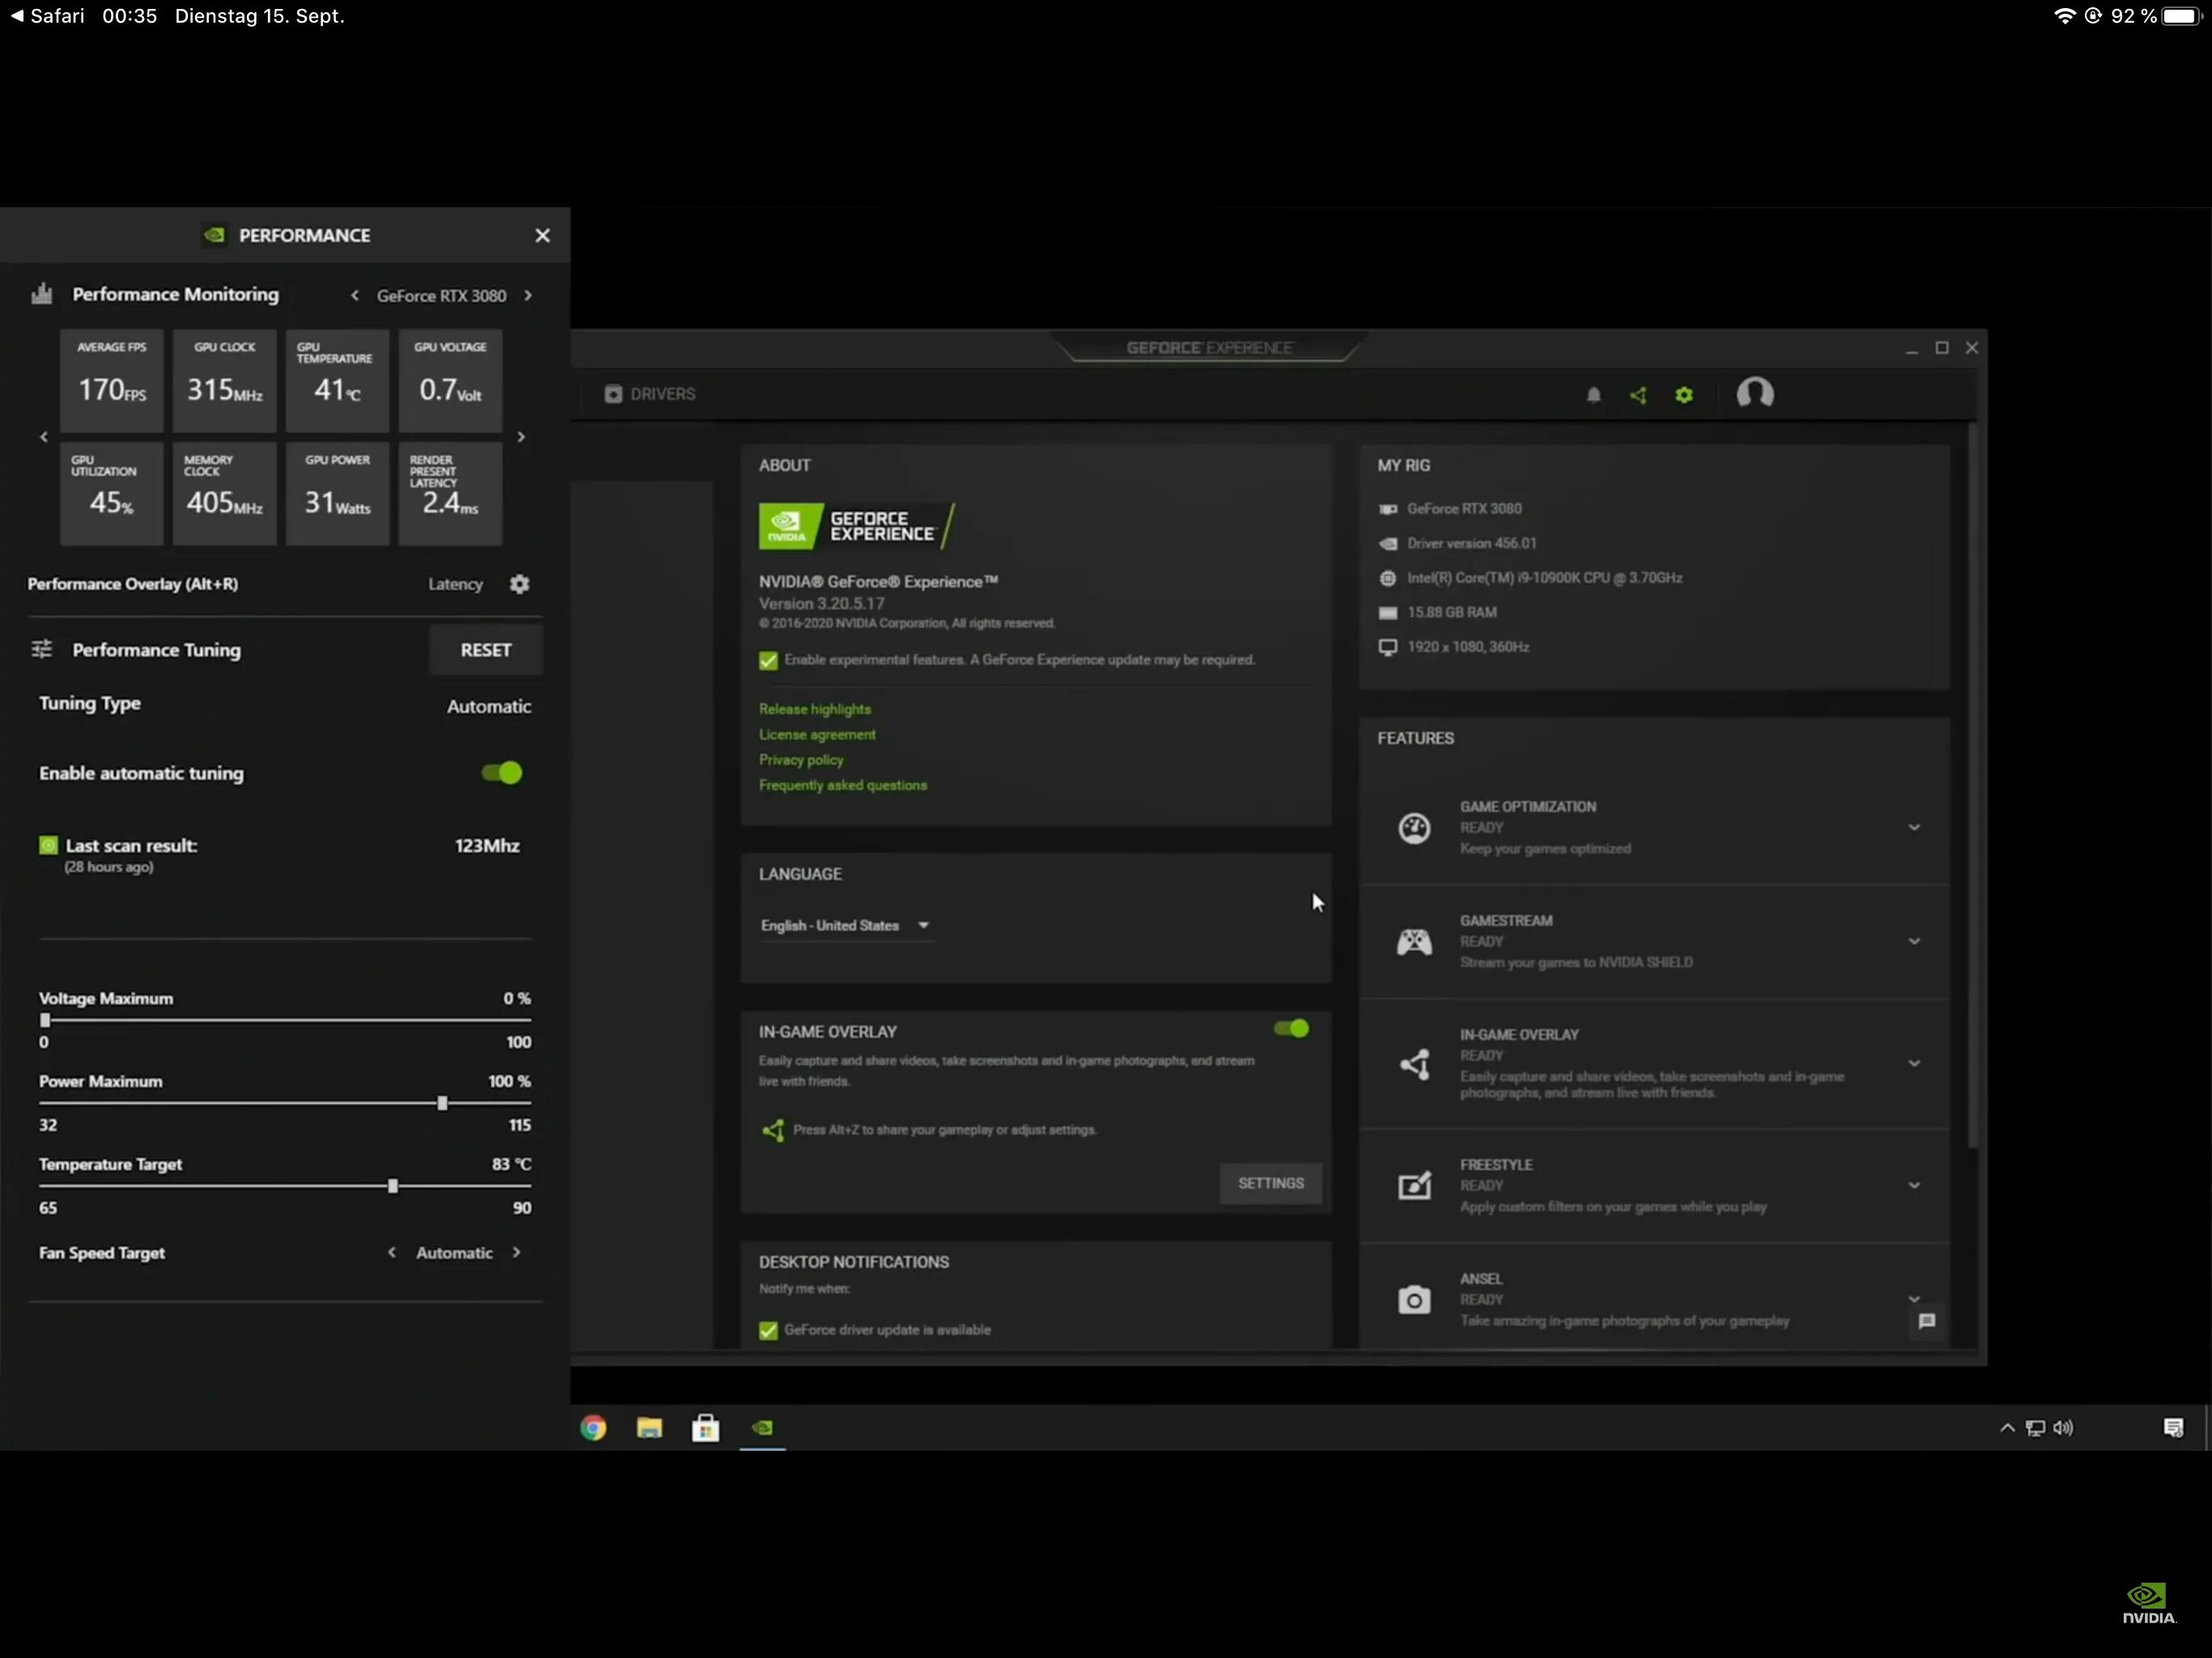Open Privacy policy link
2212x1658 pixels.
pos(801,760)
